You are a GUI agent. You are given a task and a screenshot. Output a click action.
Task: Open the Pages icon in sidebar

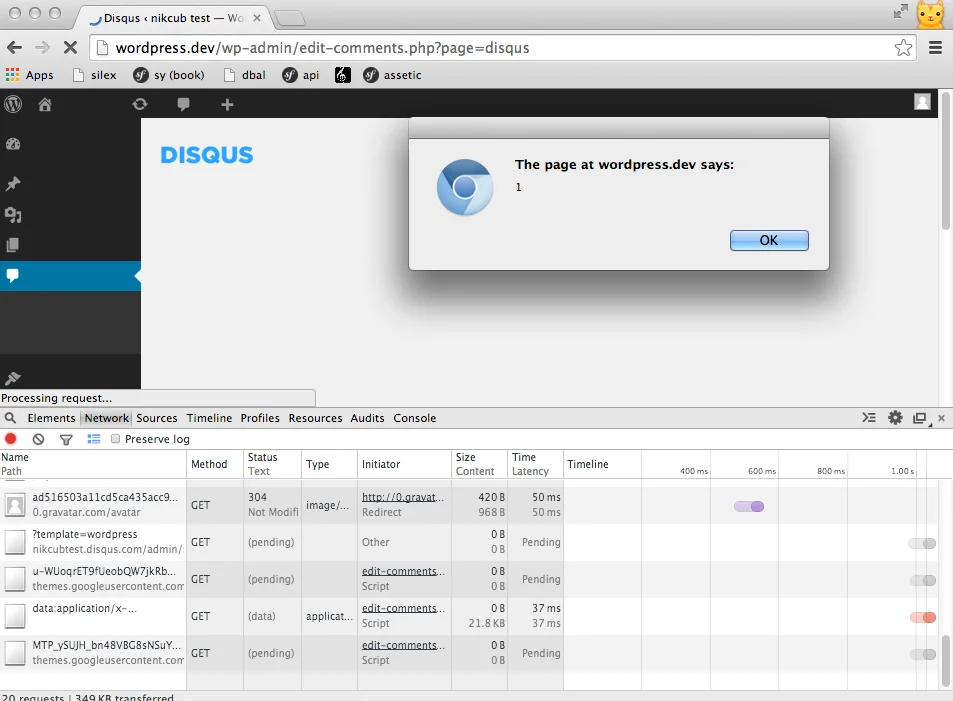click(13, 245)
